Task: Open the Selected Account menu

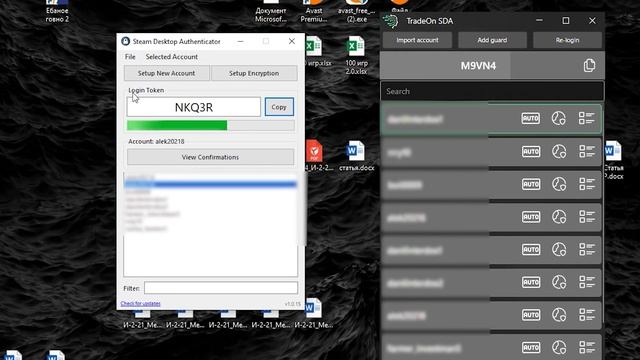Action: (171, 57)
